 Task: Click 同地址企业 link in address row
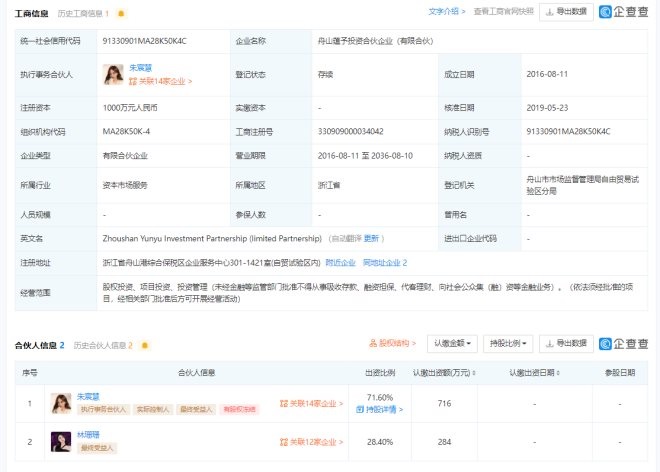tap(384, 262)
